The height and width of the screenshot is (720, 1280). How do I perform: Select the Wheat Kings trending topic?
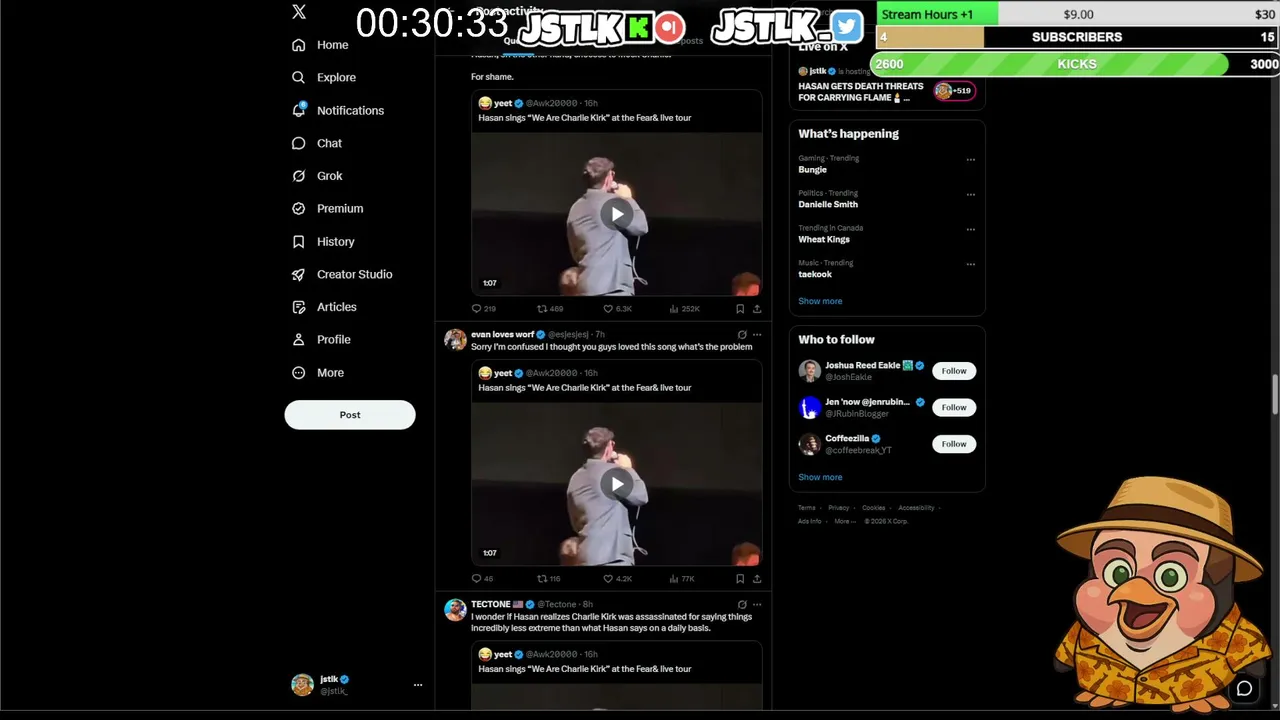pyautogui.click(x=824, y=240)
